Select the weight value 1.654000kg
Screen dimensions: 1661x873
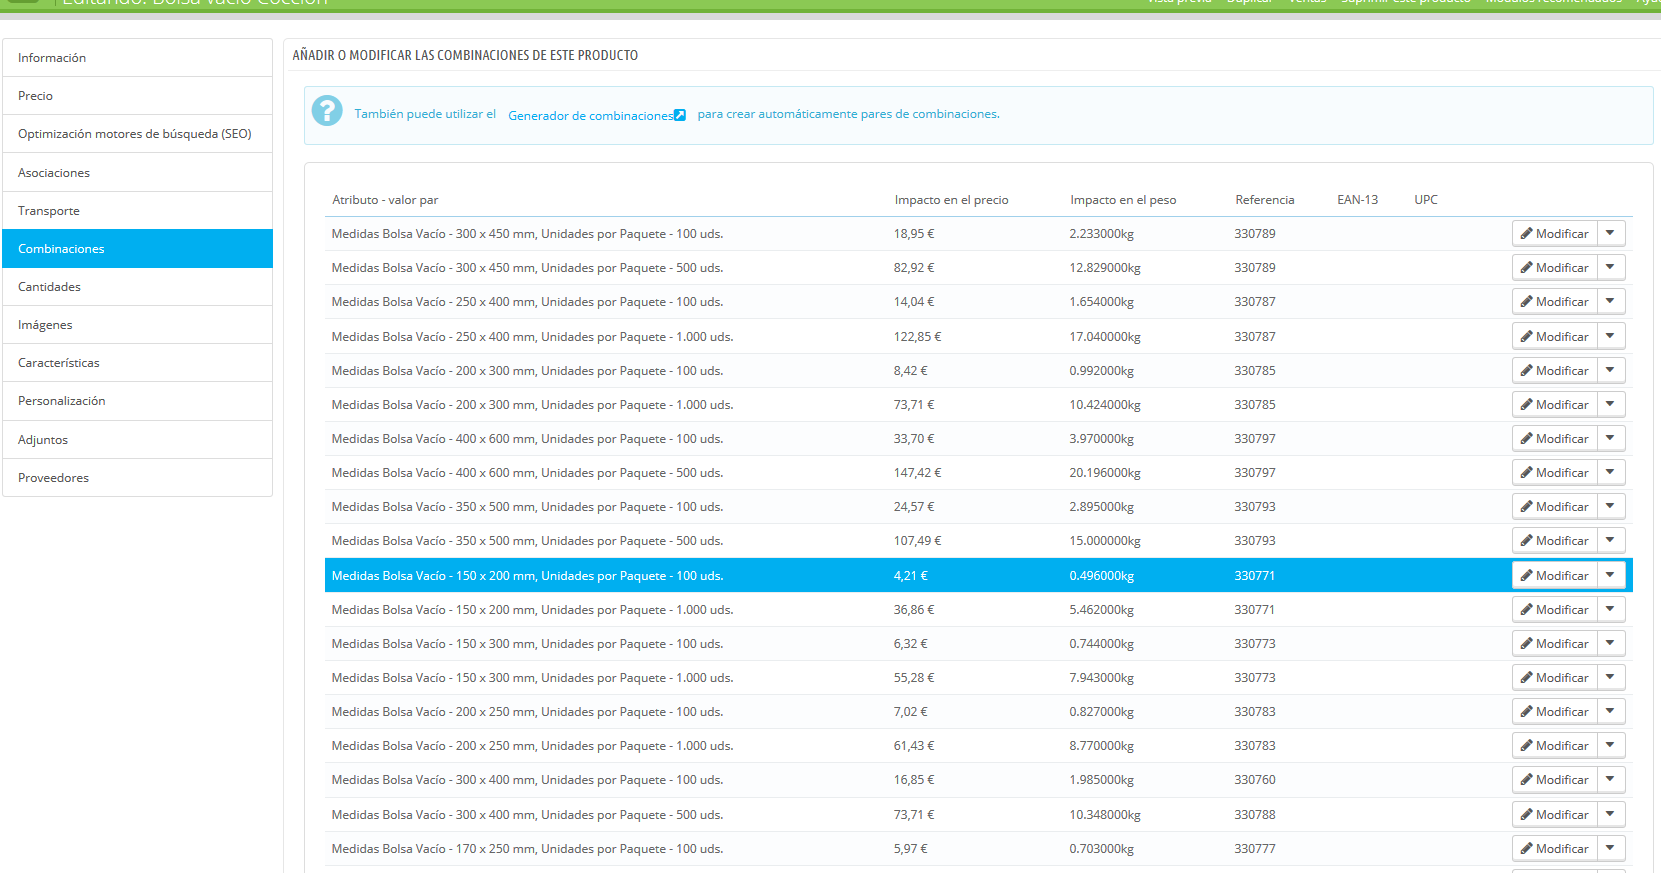pyautogui.click(x=1101, y=302)
